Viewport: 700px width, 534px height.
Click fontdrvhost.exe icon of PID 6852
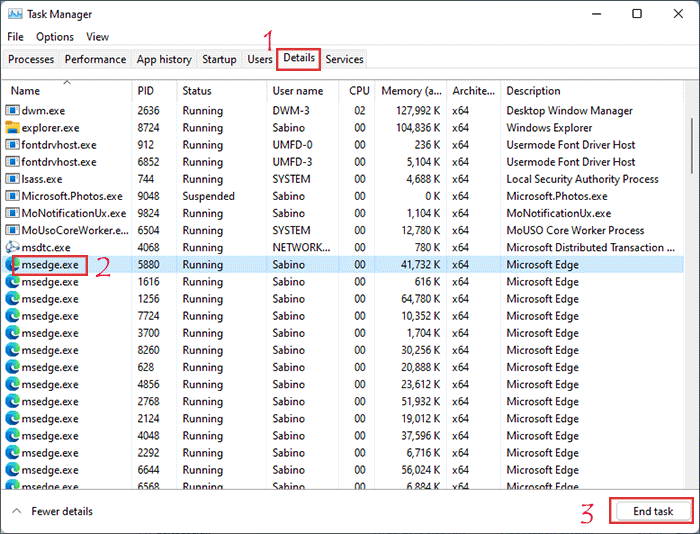(x=12, y=162)
